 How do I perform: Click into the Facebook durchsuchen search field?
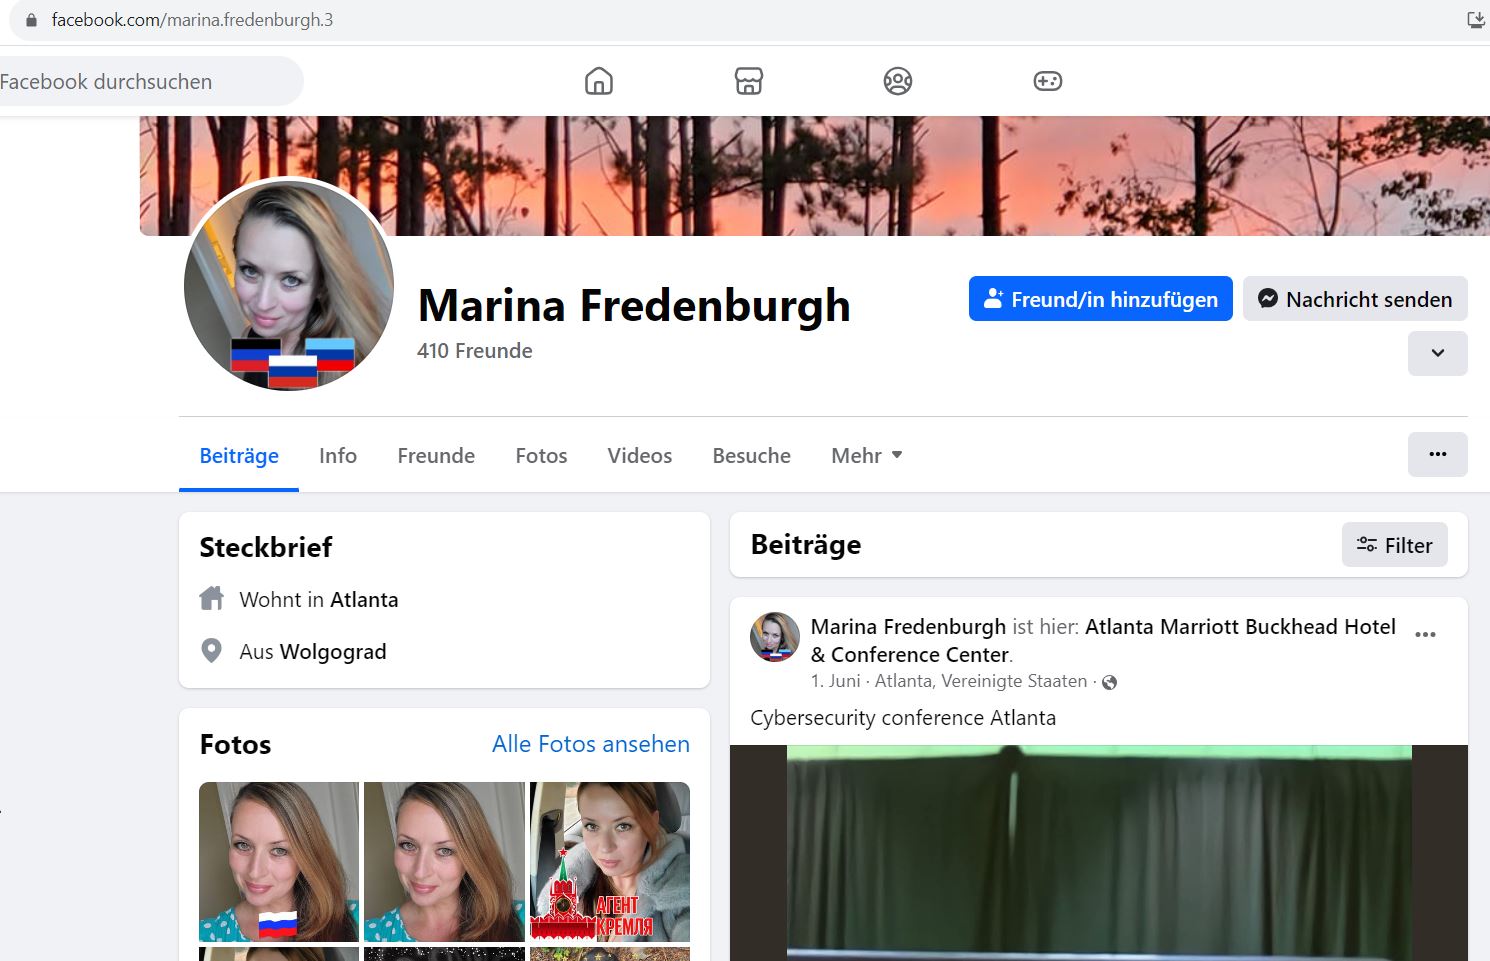point(150,81)
